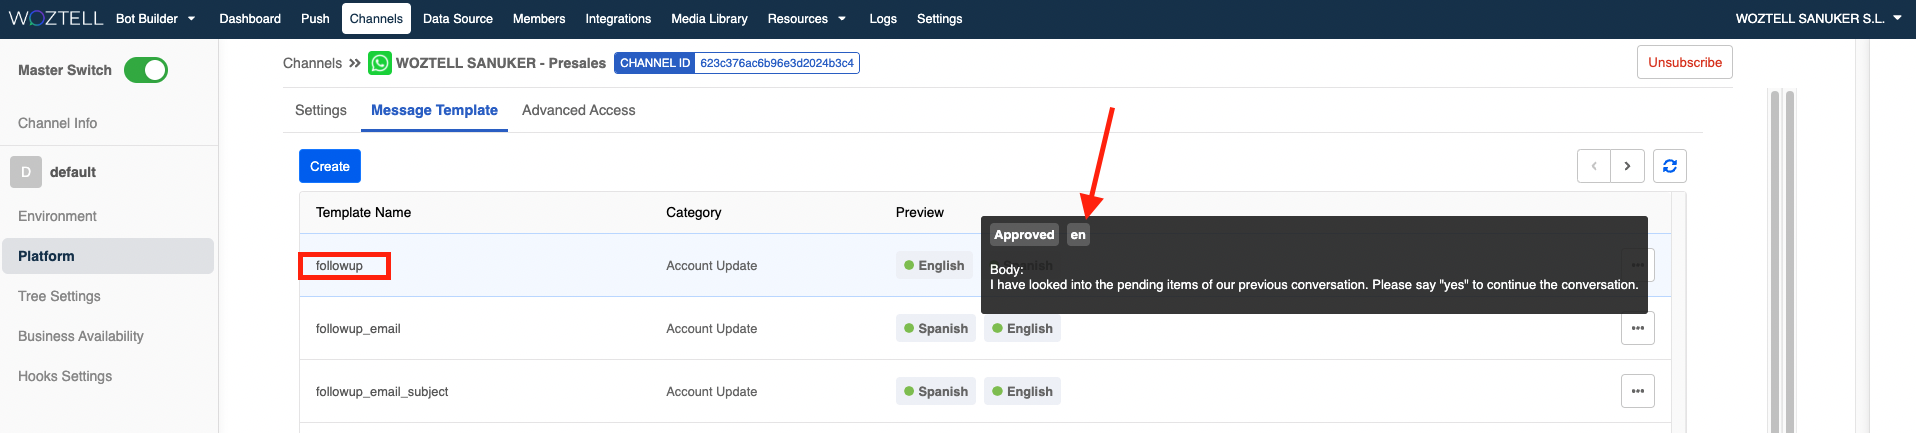
Task: Switch to the channel Settings tab
Action: click(321, 110)
